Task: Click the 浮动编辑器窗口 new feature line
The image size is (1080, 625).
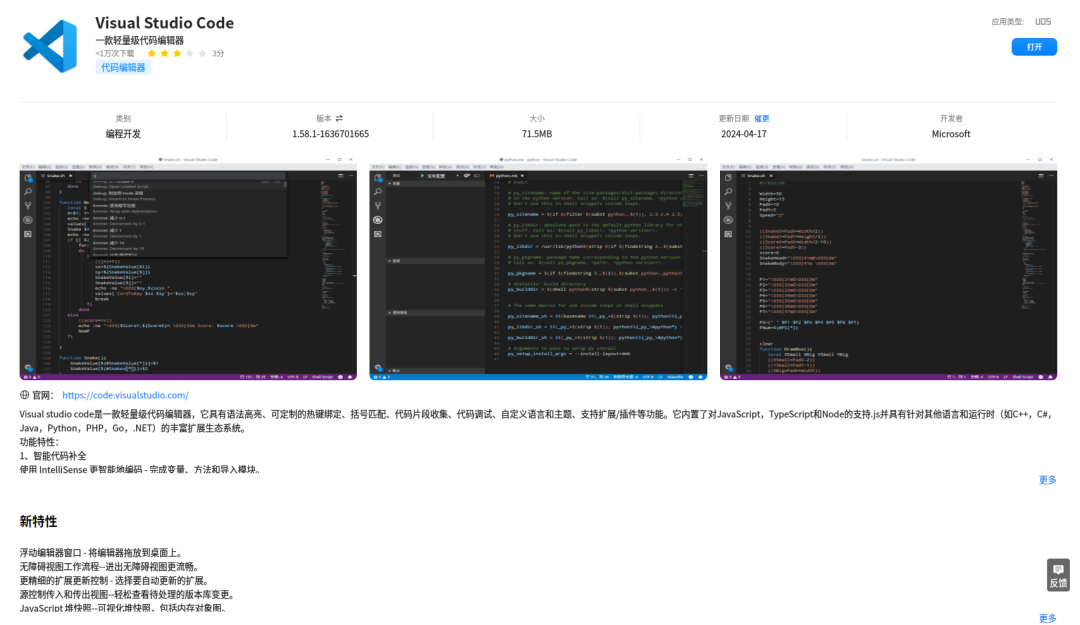Action: click(x=101, y=553)
